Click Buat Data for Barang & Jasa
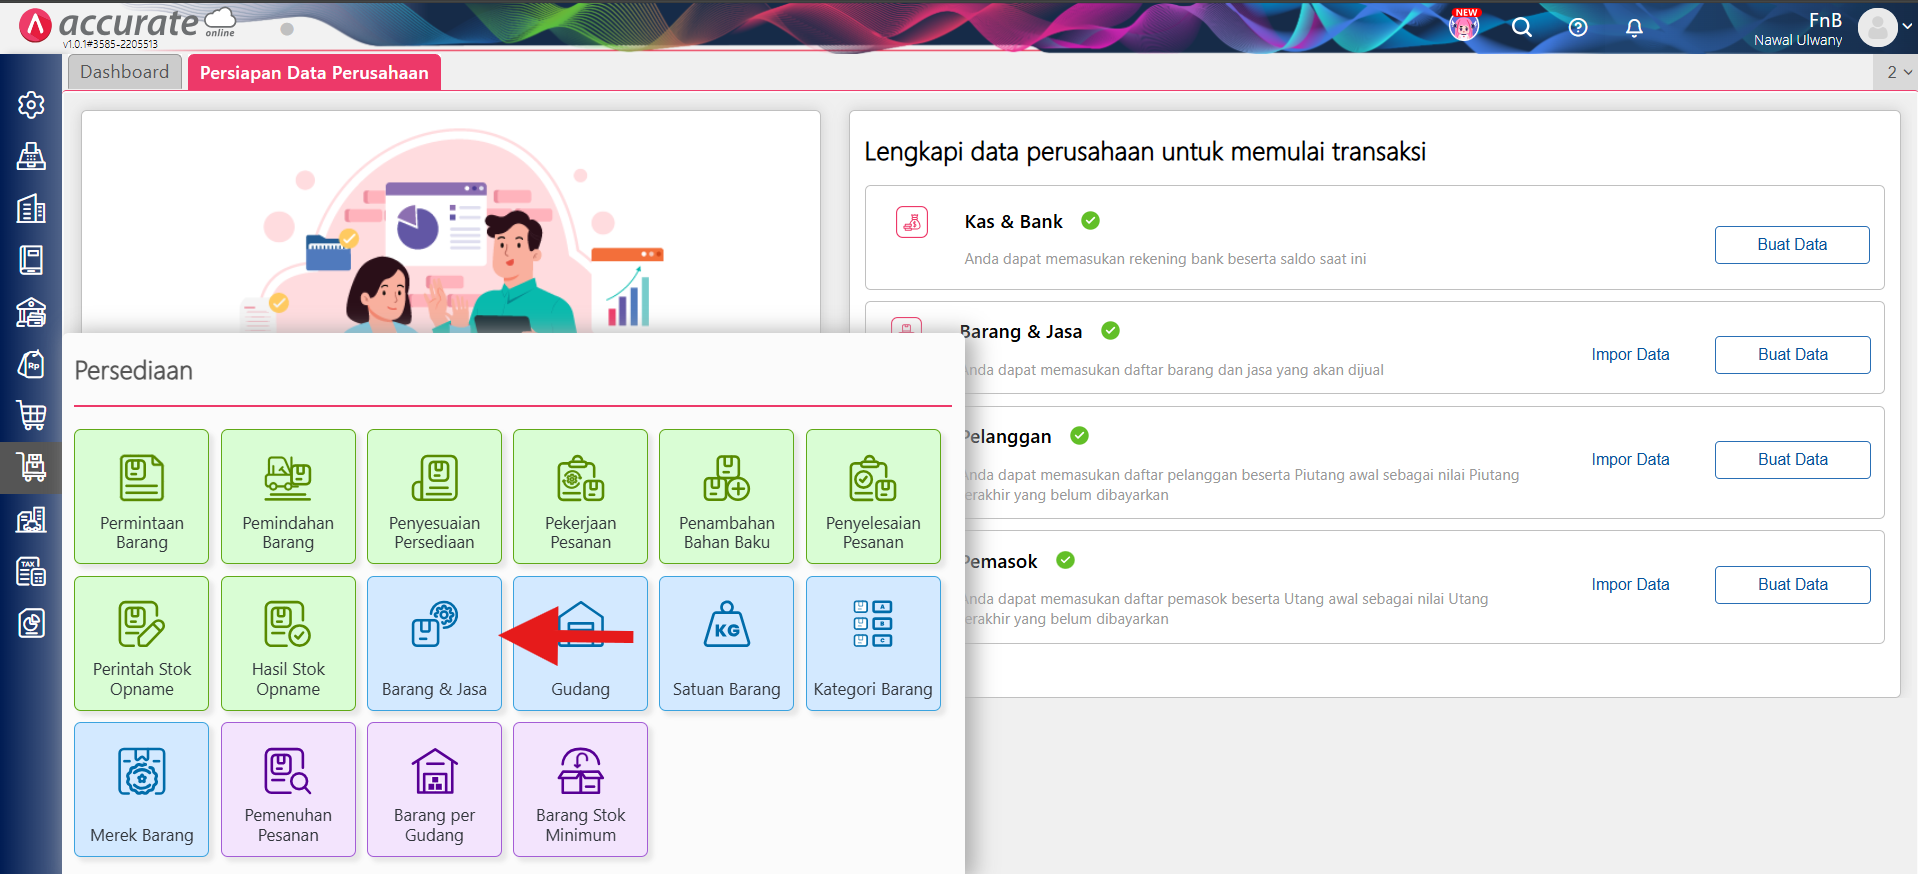 (1792, 355)
